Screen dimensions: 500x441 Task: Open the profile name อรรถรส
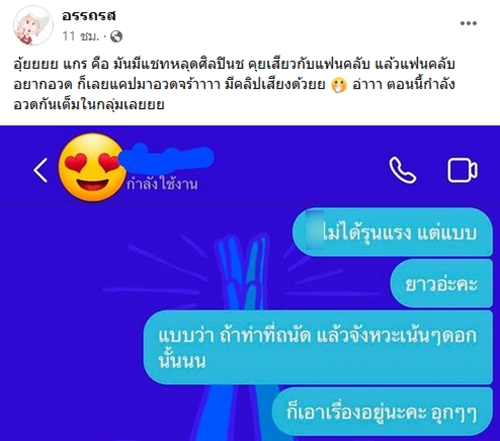click(x=89, y=16)
